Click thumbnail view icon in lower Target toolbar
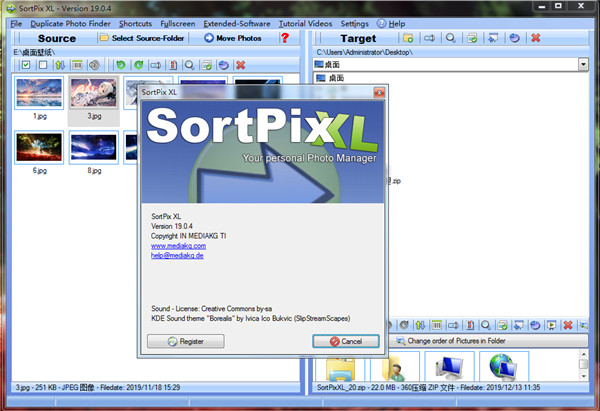This screenshot has height=411, width=600. pos(437,325)
